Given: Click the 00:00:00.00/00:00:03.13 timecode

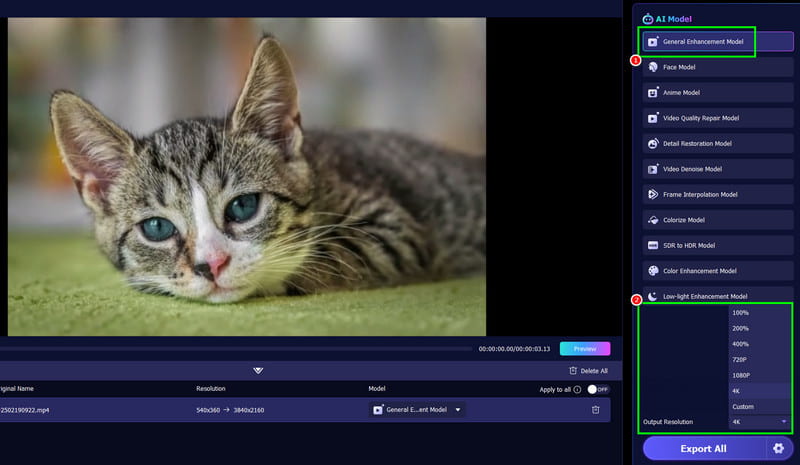Looking at the screenshot, I should coord(514,349).
